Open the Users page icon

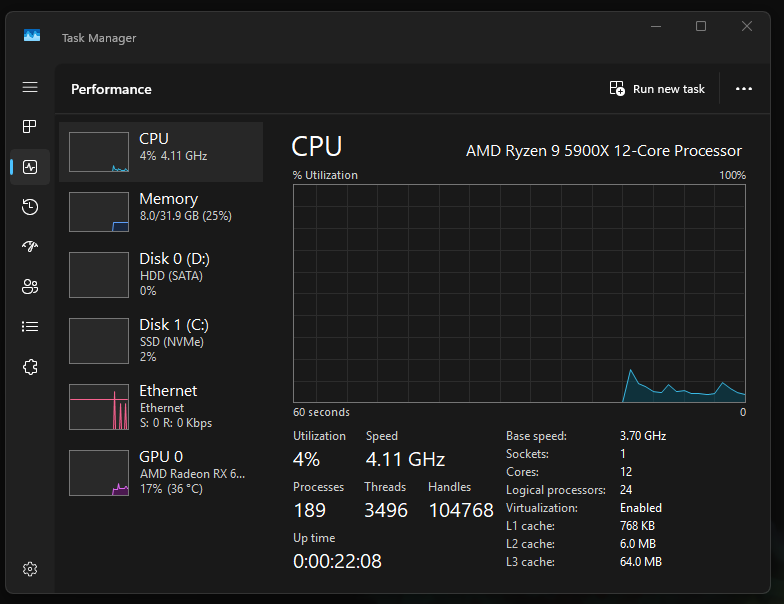pos(30,286)
